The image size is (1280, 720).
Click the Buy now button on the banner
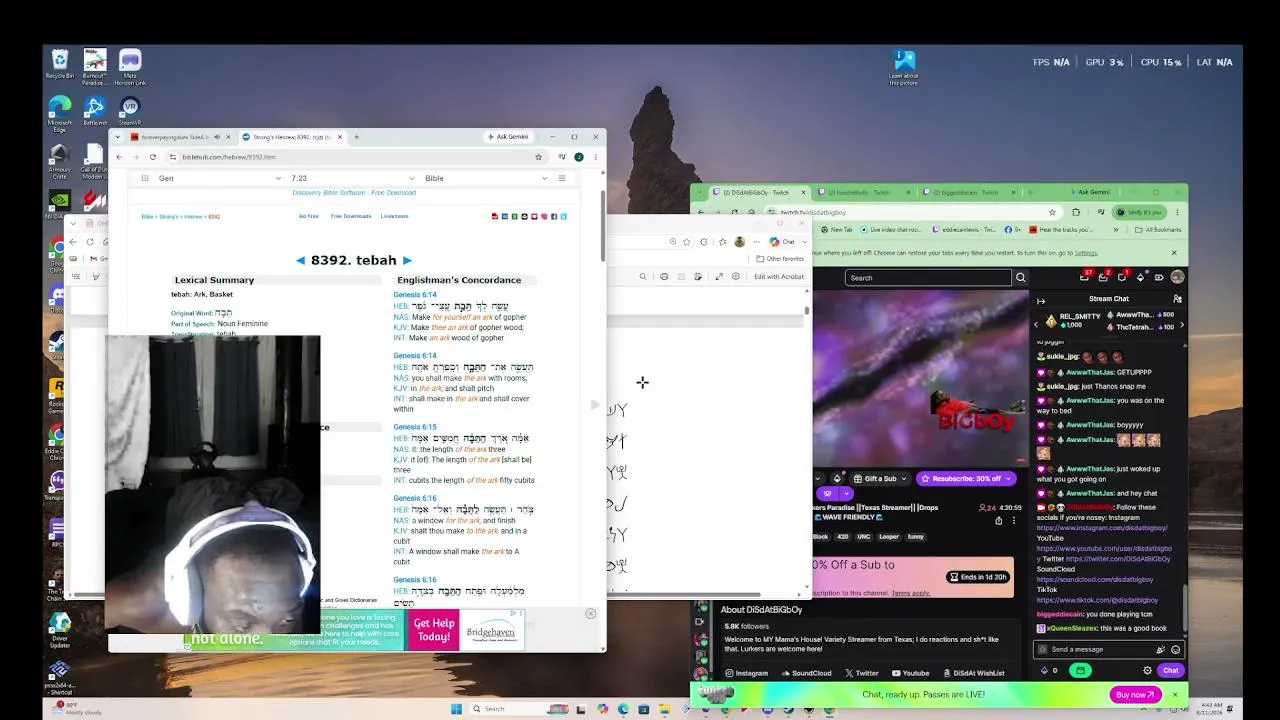(1136, 695)
